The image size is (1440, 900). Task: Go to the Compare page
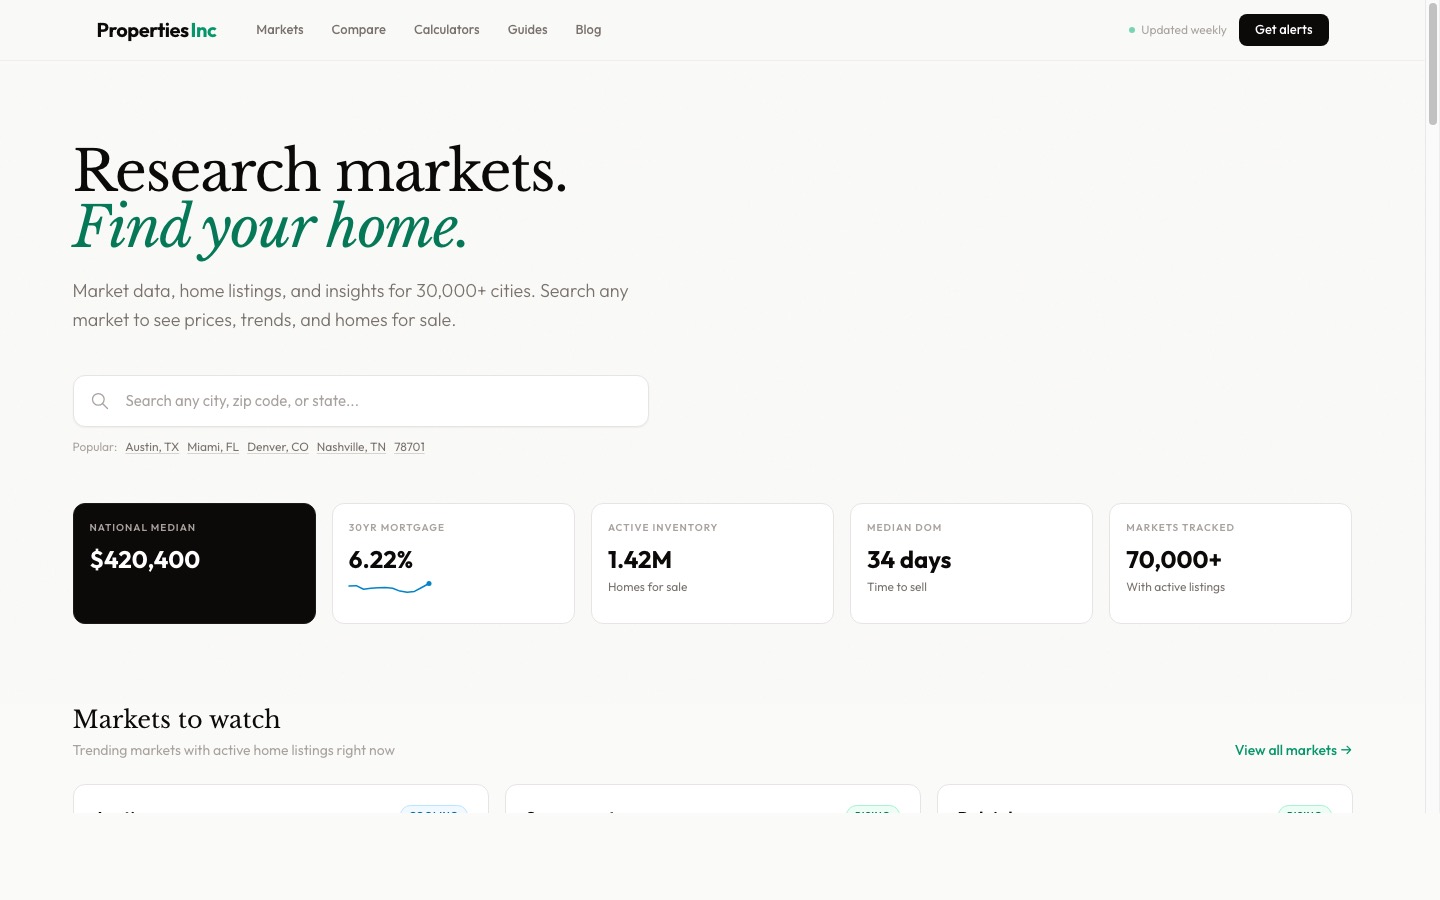(x=358, y=30)
